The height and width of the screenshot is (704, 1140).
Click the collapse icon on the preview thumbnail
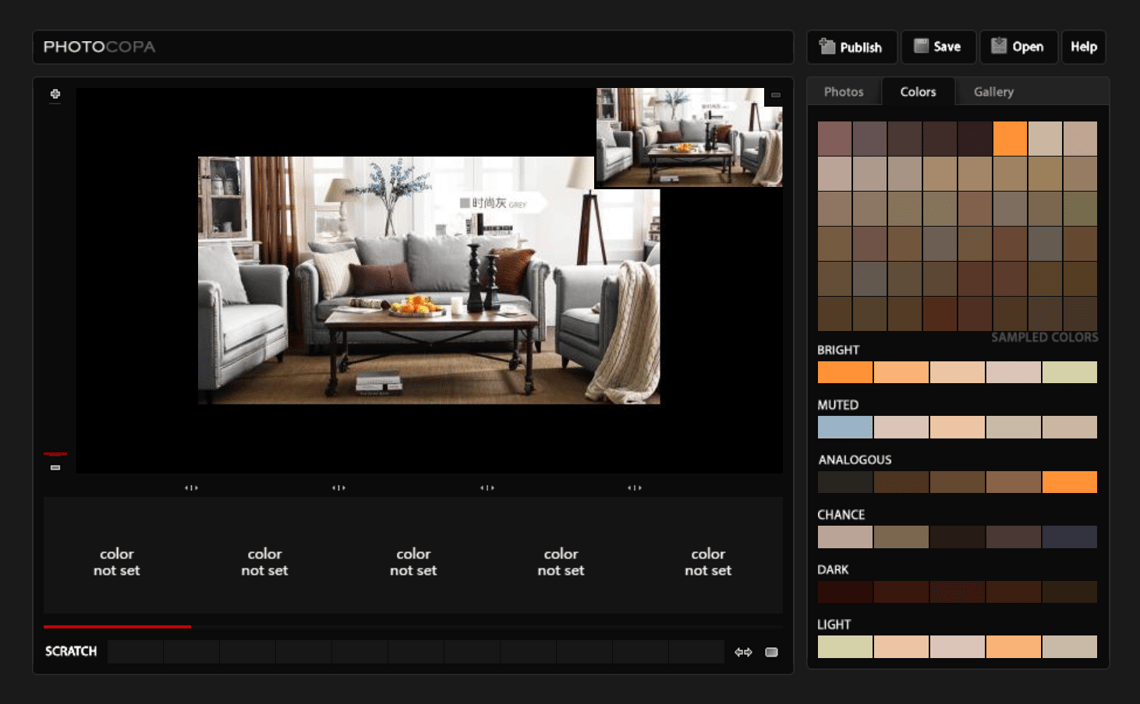tap(774, 93)
